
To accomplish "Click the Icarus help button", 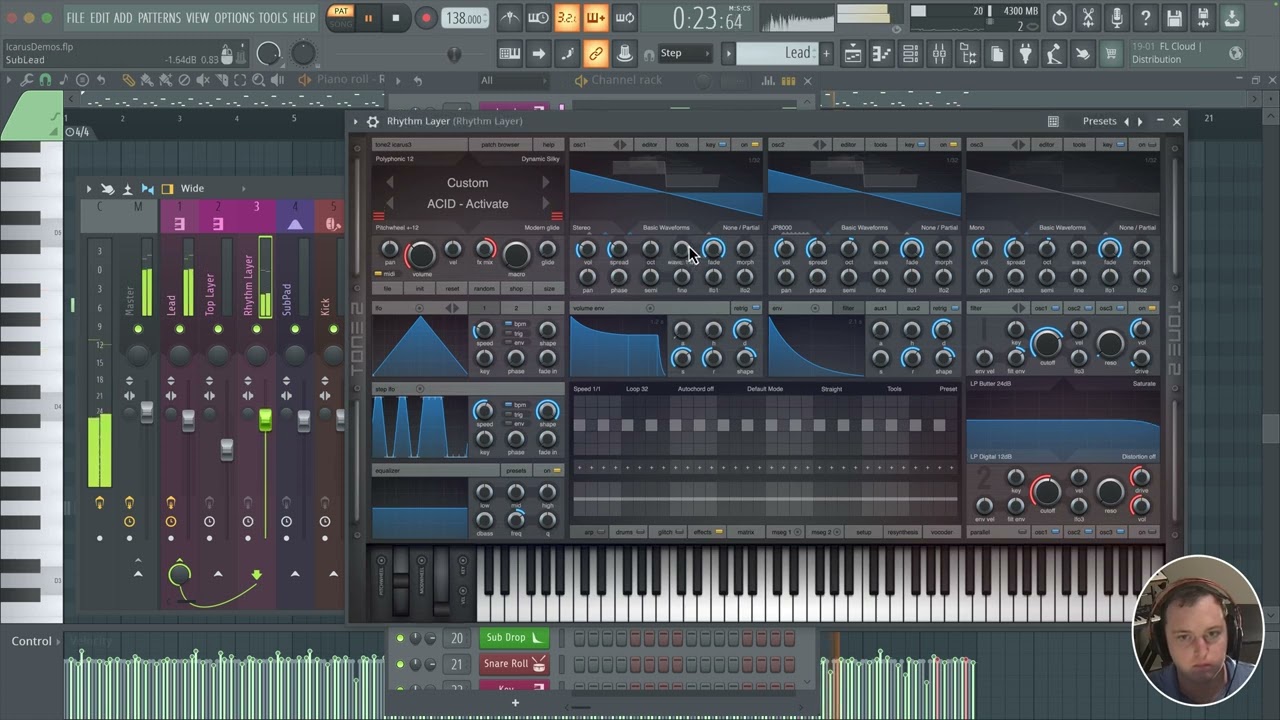I will coord(548,145).
